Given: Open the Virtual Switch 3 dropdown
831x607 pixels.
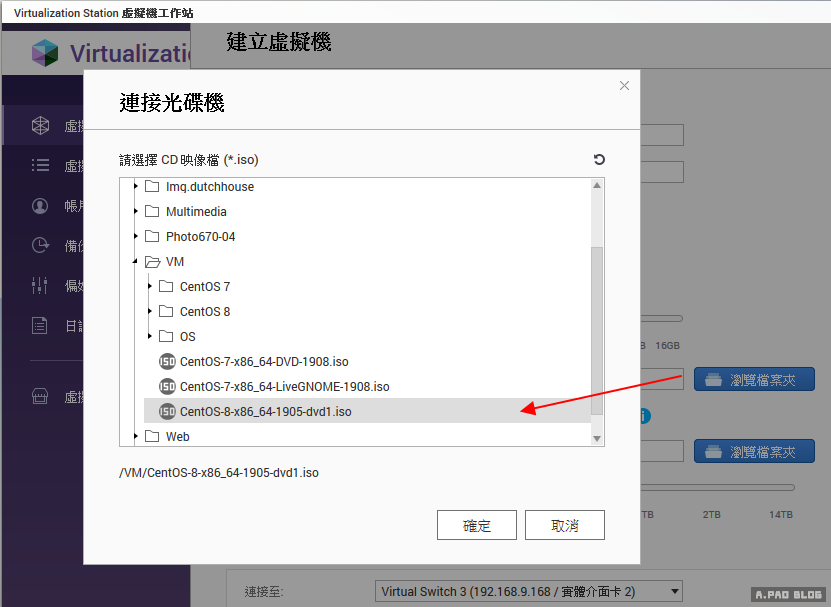Looking at the screenshot, I should point(528,591).
